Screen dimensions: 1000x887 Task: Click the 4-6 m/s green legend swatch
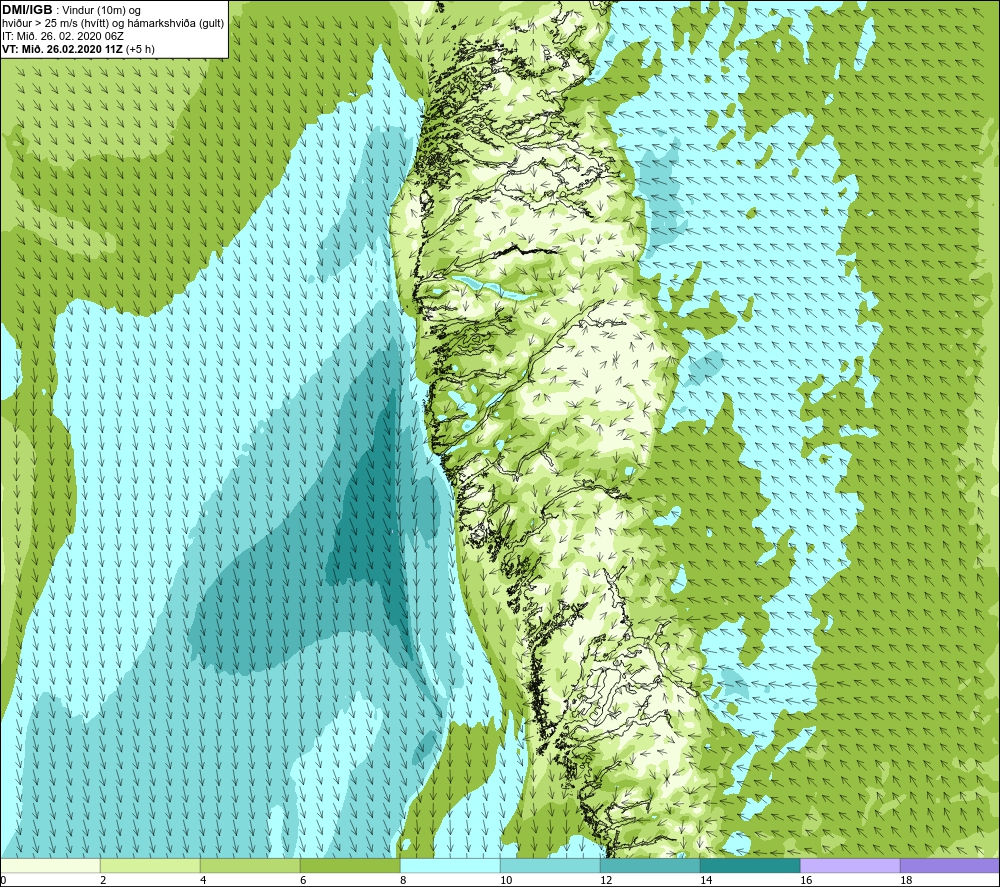tap(250, 865)
